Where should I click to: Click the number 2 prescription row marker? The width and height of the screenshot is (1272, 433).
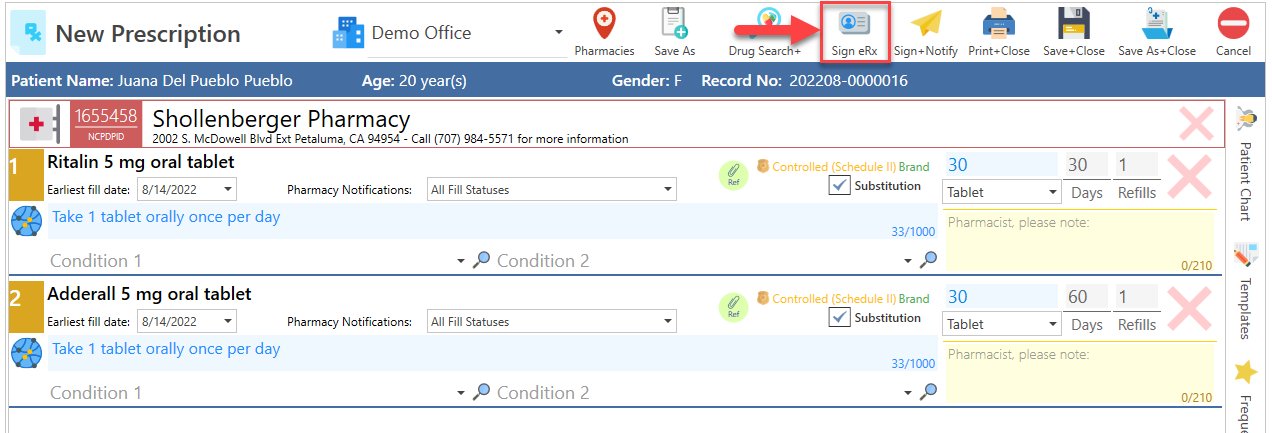point(27,307)
